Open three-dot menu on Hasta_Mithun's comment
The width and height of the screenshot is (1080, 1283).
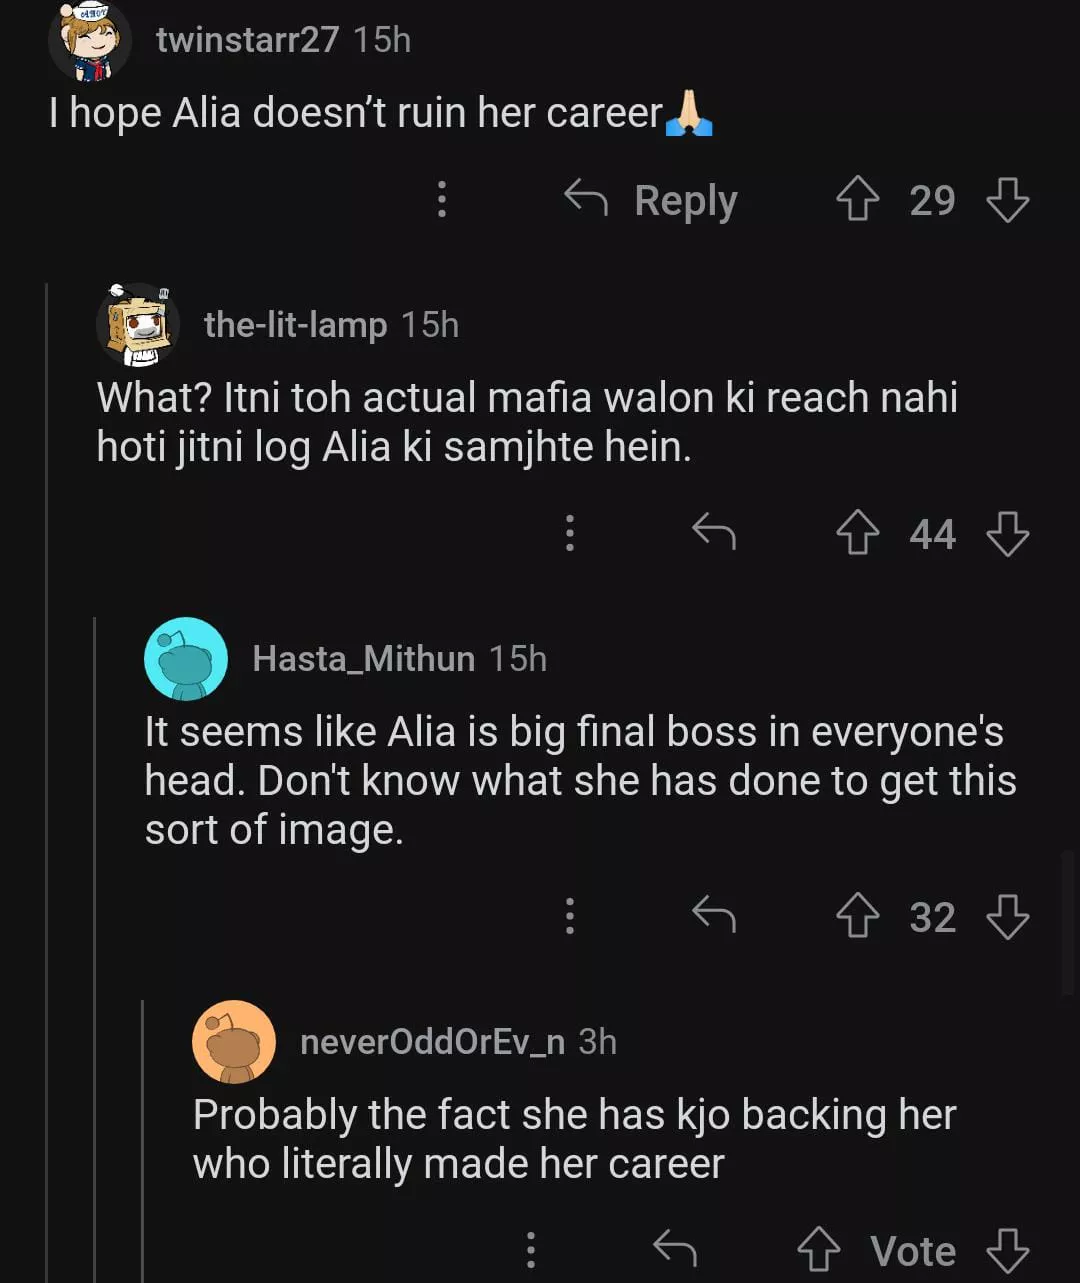pyautogui.click(x=569, y=915)
